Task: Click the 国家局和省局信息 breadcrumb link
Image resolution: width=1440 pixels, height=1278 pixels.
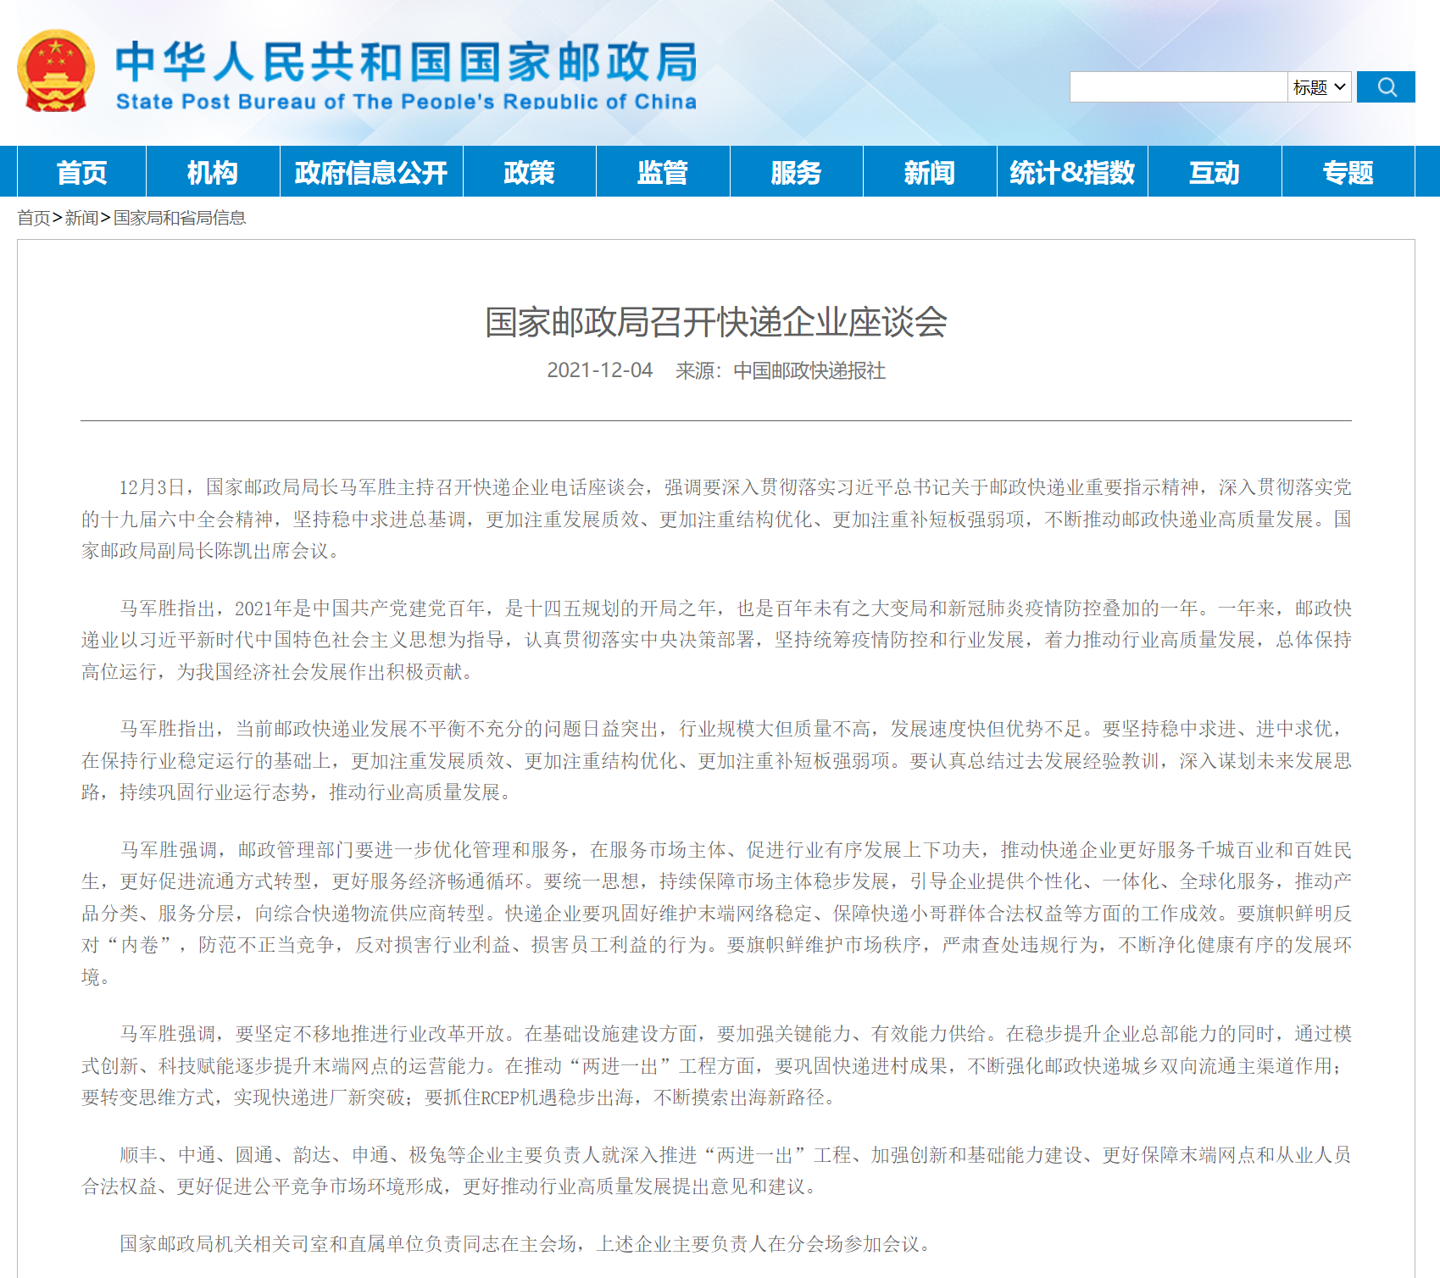Action: (x=180, y=217)
